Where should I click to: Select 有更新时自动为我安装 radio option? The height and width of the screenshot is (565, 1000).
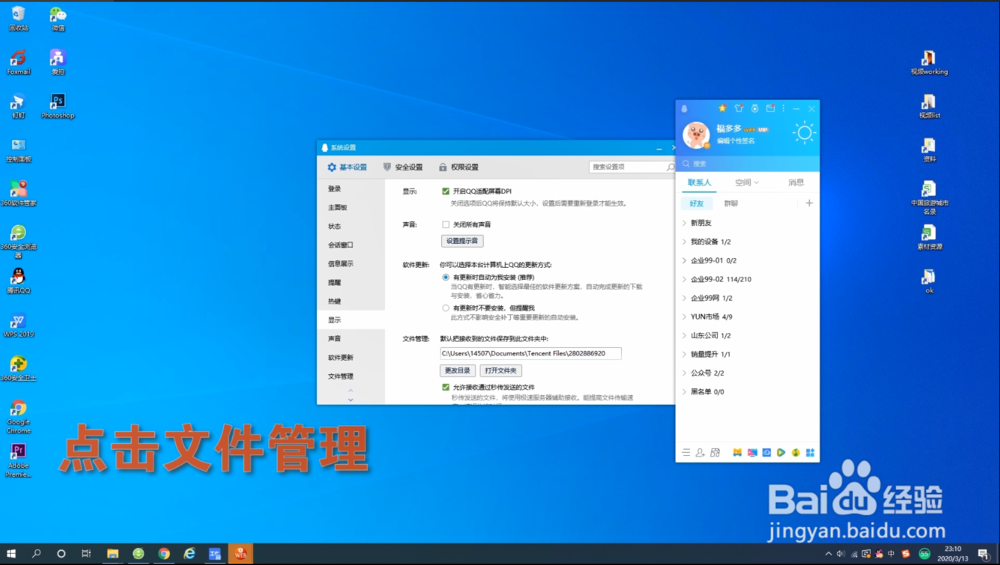446,277
